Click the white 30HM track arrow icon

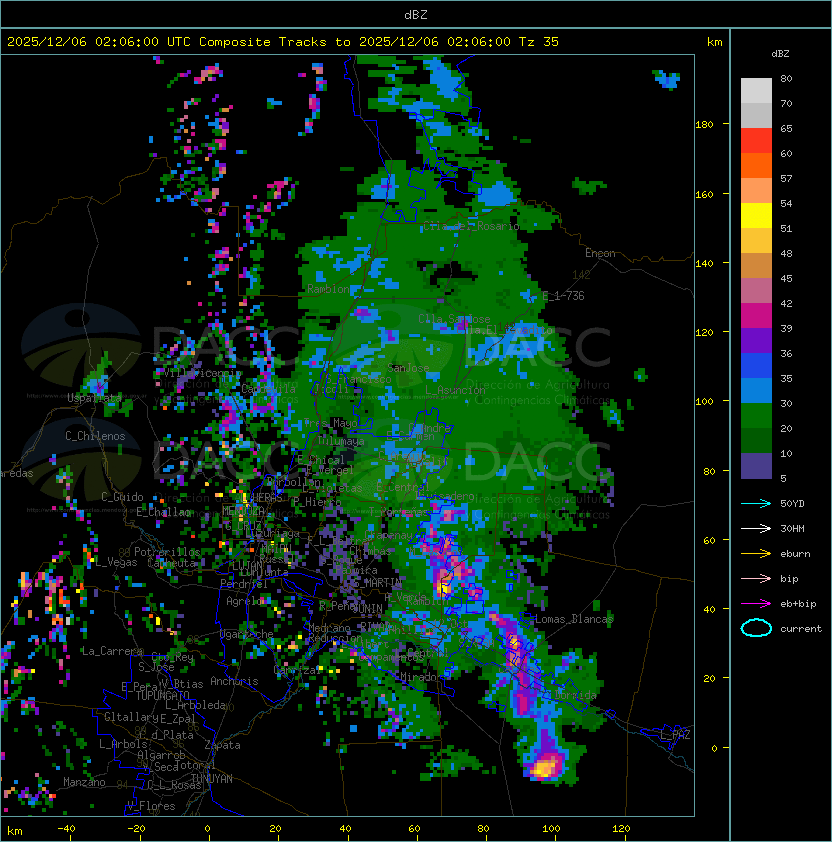[756, 528]
